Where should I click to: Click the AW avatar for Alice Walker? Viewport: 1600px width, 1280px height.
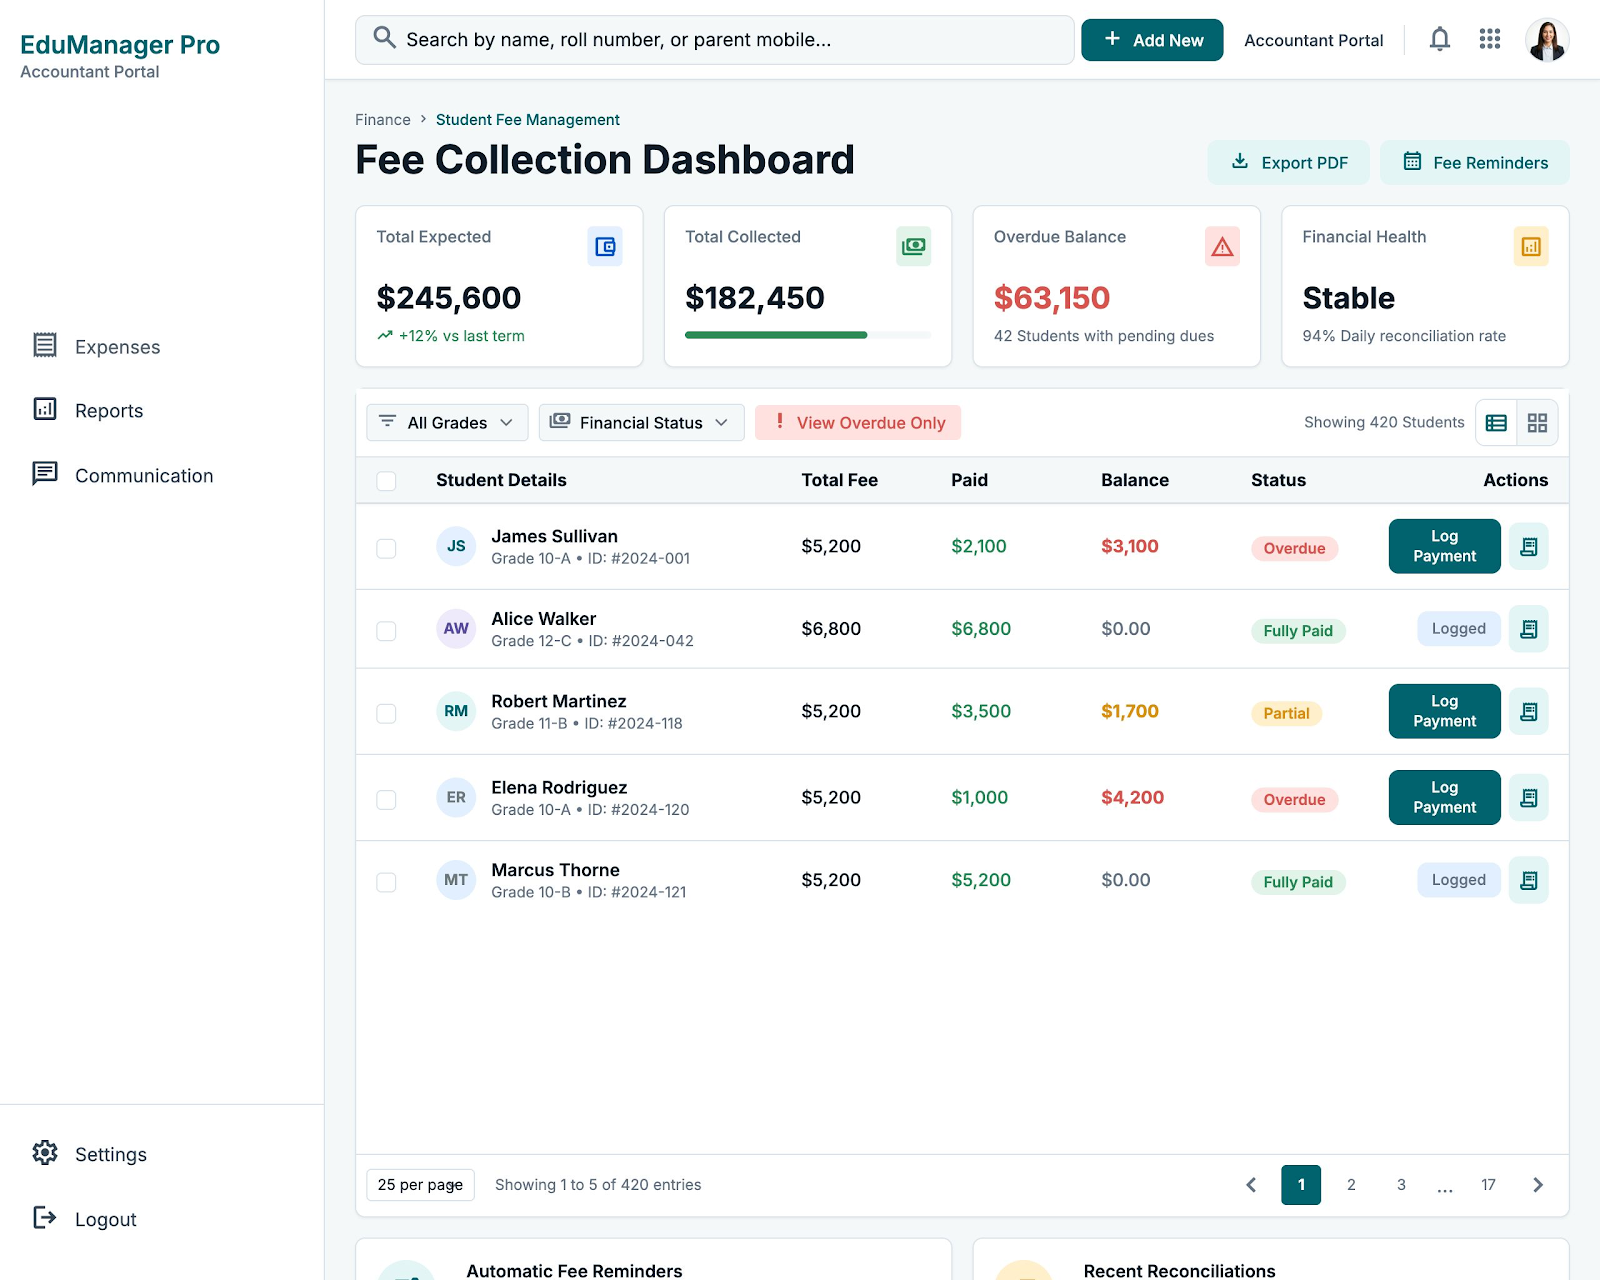pos(456,629)
